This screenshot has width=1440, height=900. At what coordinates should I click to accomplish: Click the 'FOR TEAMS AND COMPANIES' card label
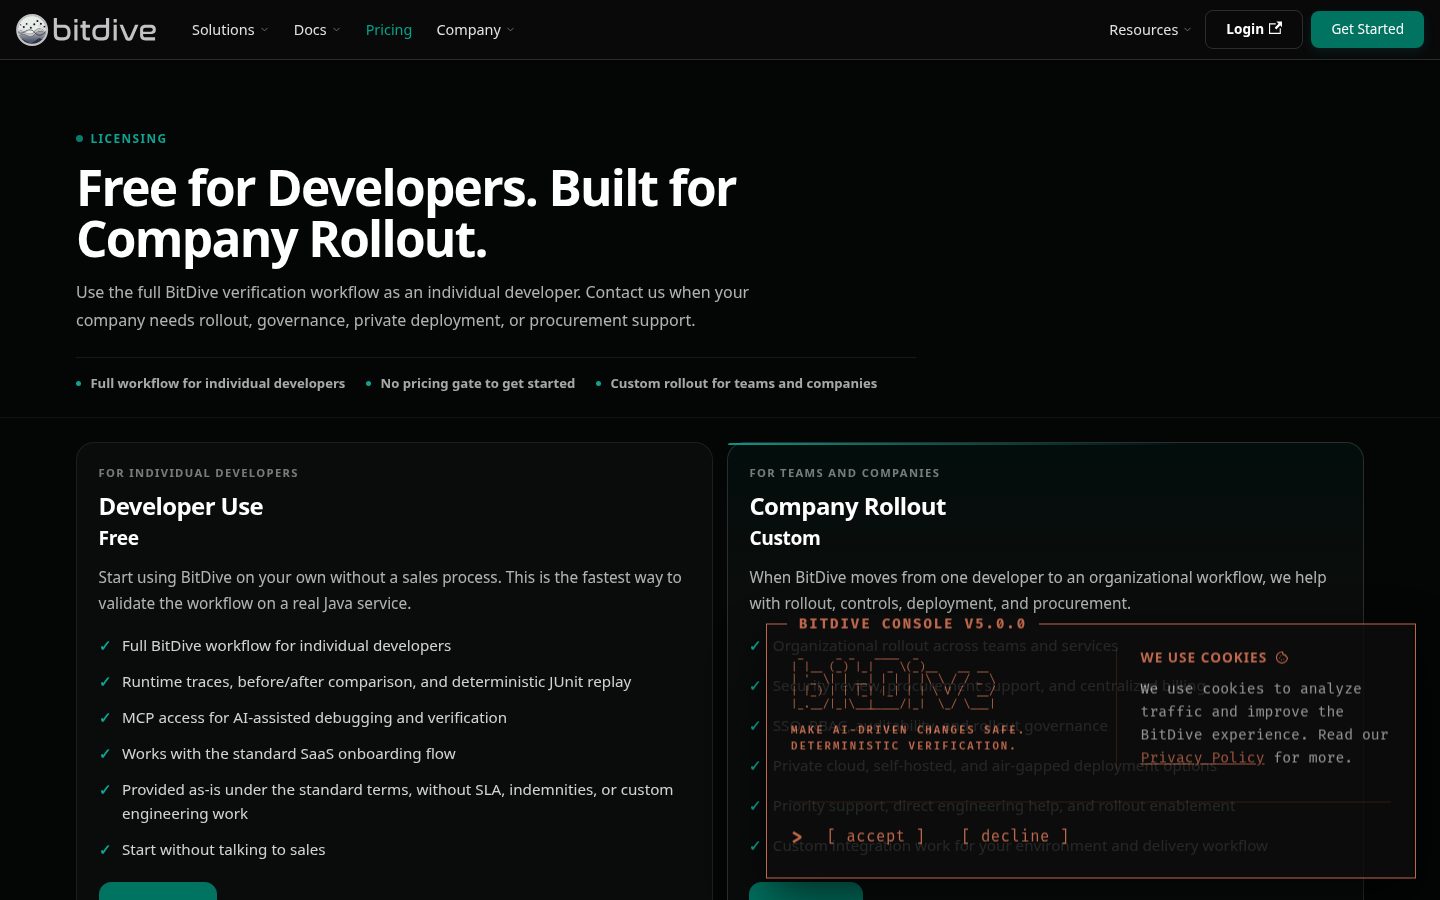pyautogui.click(x=844, y=473)
